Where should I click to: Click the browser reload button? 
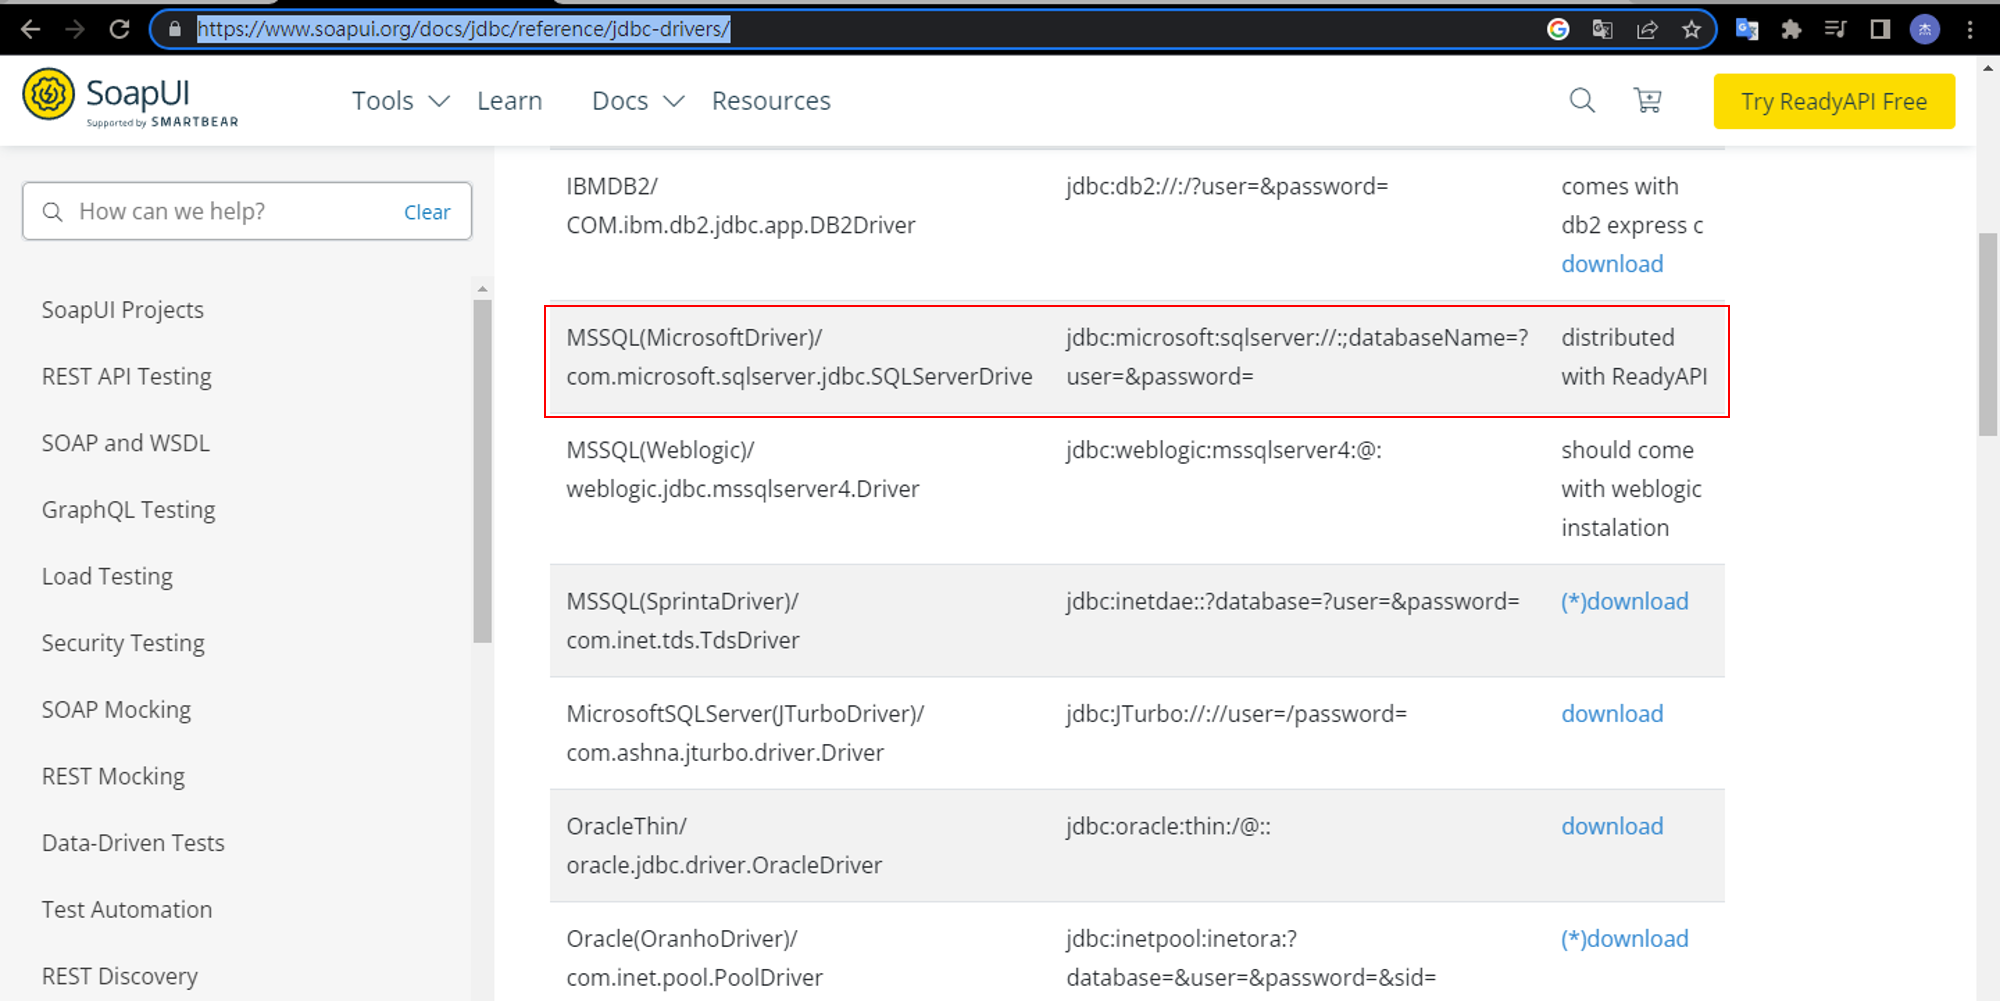pos(119,29)
